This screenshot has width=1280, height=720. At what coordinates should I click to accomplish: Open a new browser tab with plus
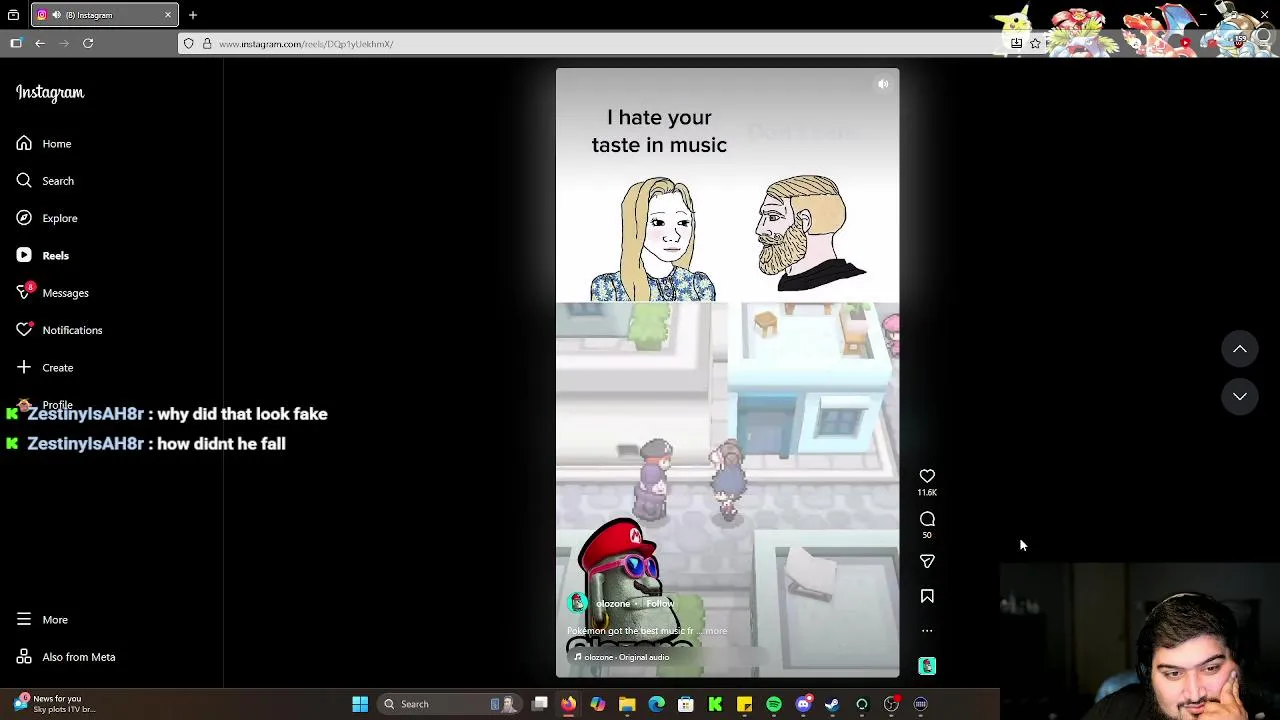pyautogui.click(x=193, y=15)
